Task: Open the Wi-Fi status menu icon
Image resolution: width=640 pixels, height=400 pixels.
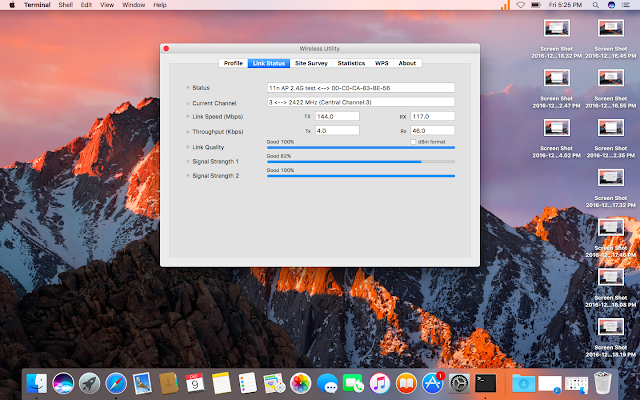Action: (x=520, y=5)
